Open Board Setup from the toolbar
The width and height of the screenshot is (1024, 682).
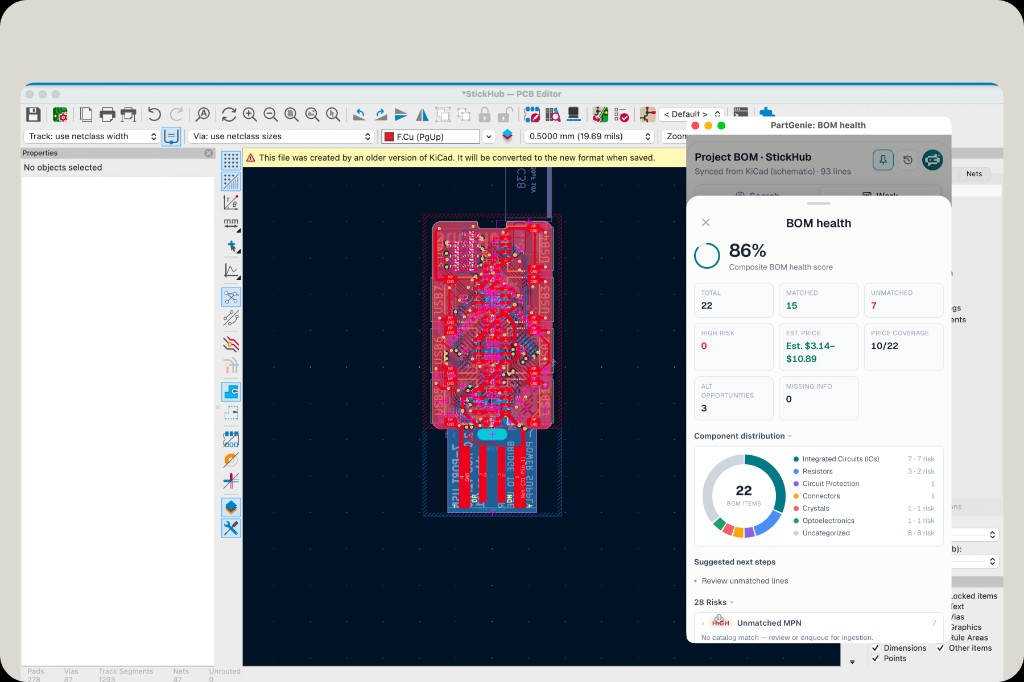point(60,114)
